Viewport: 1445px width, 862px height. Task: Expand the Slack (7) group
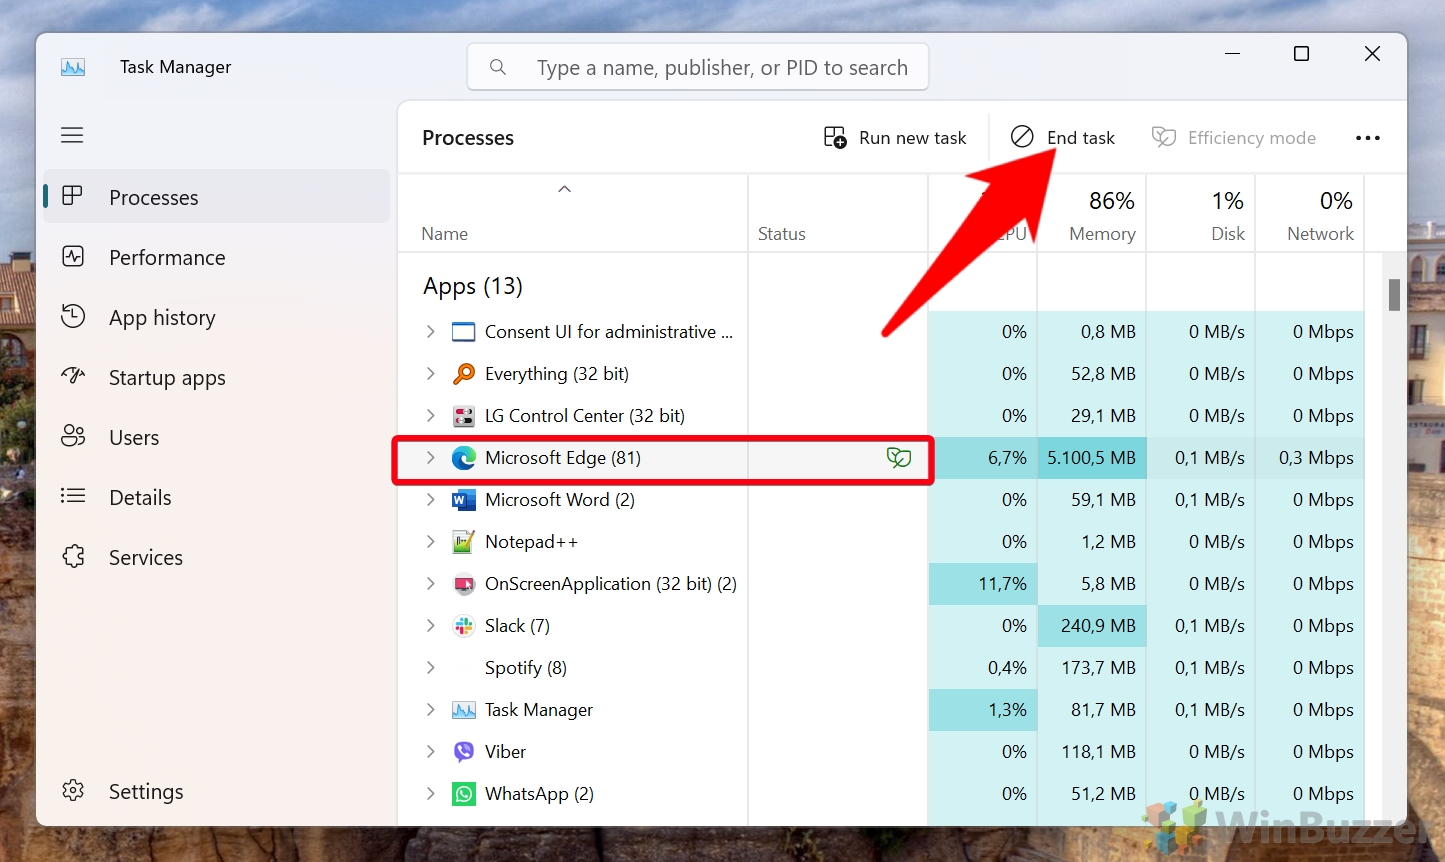pyautogui.click(x=430, y=626)
